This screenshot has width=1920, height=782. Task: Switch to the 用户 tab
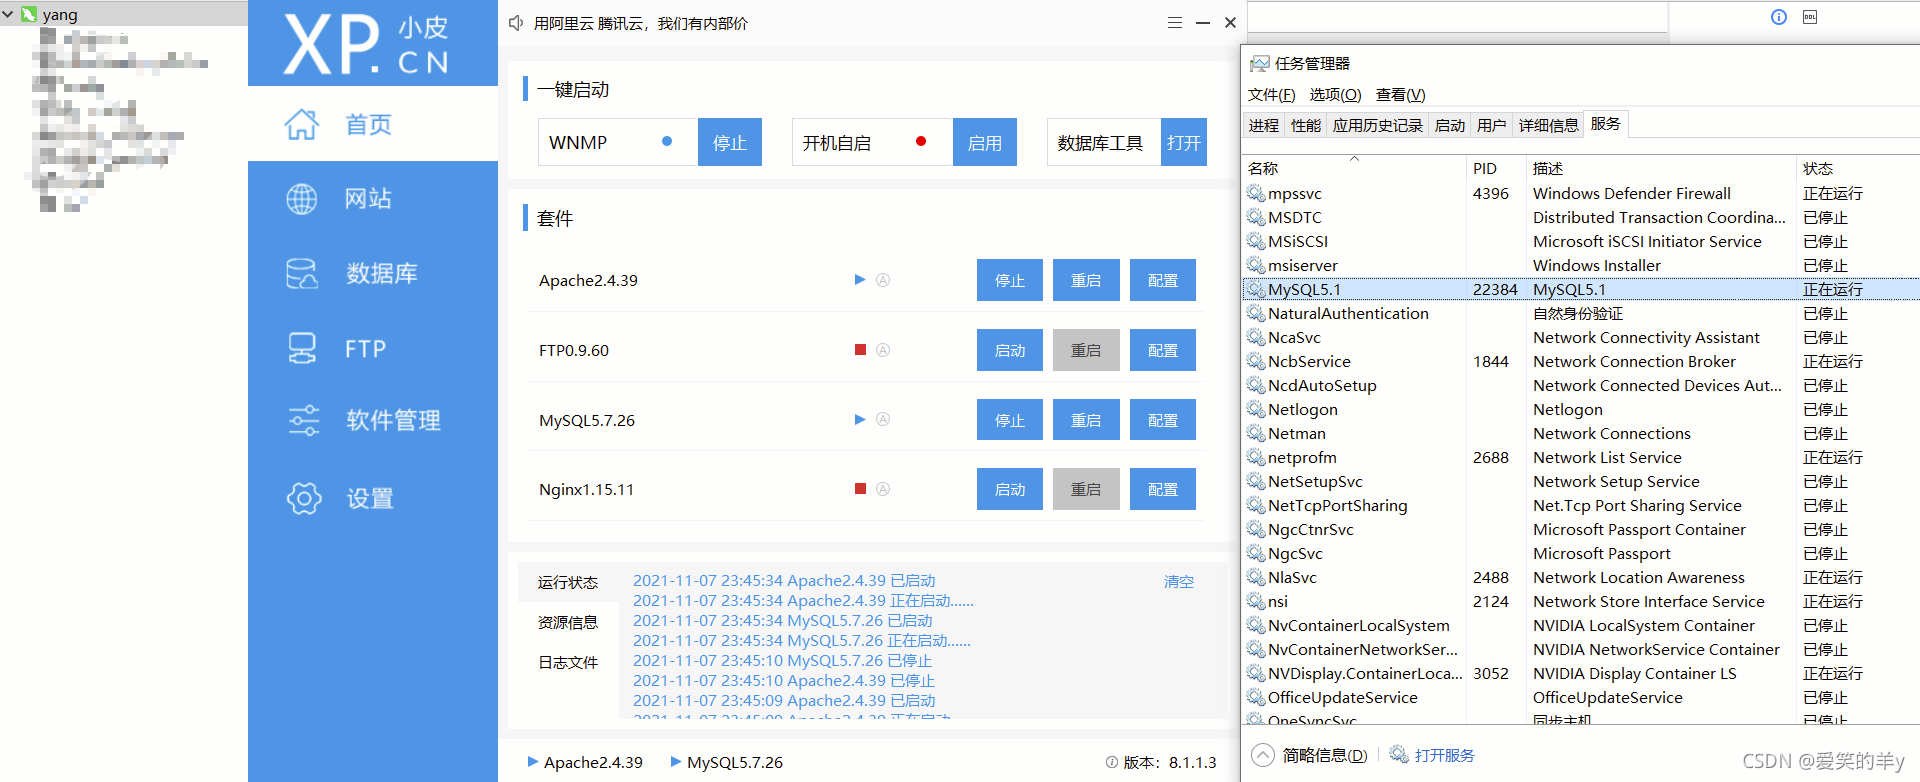click(x=1492, y=125)
